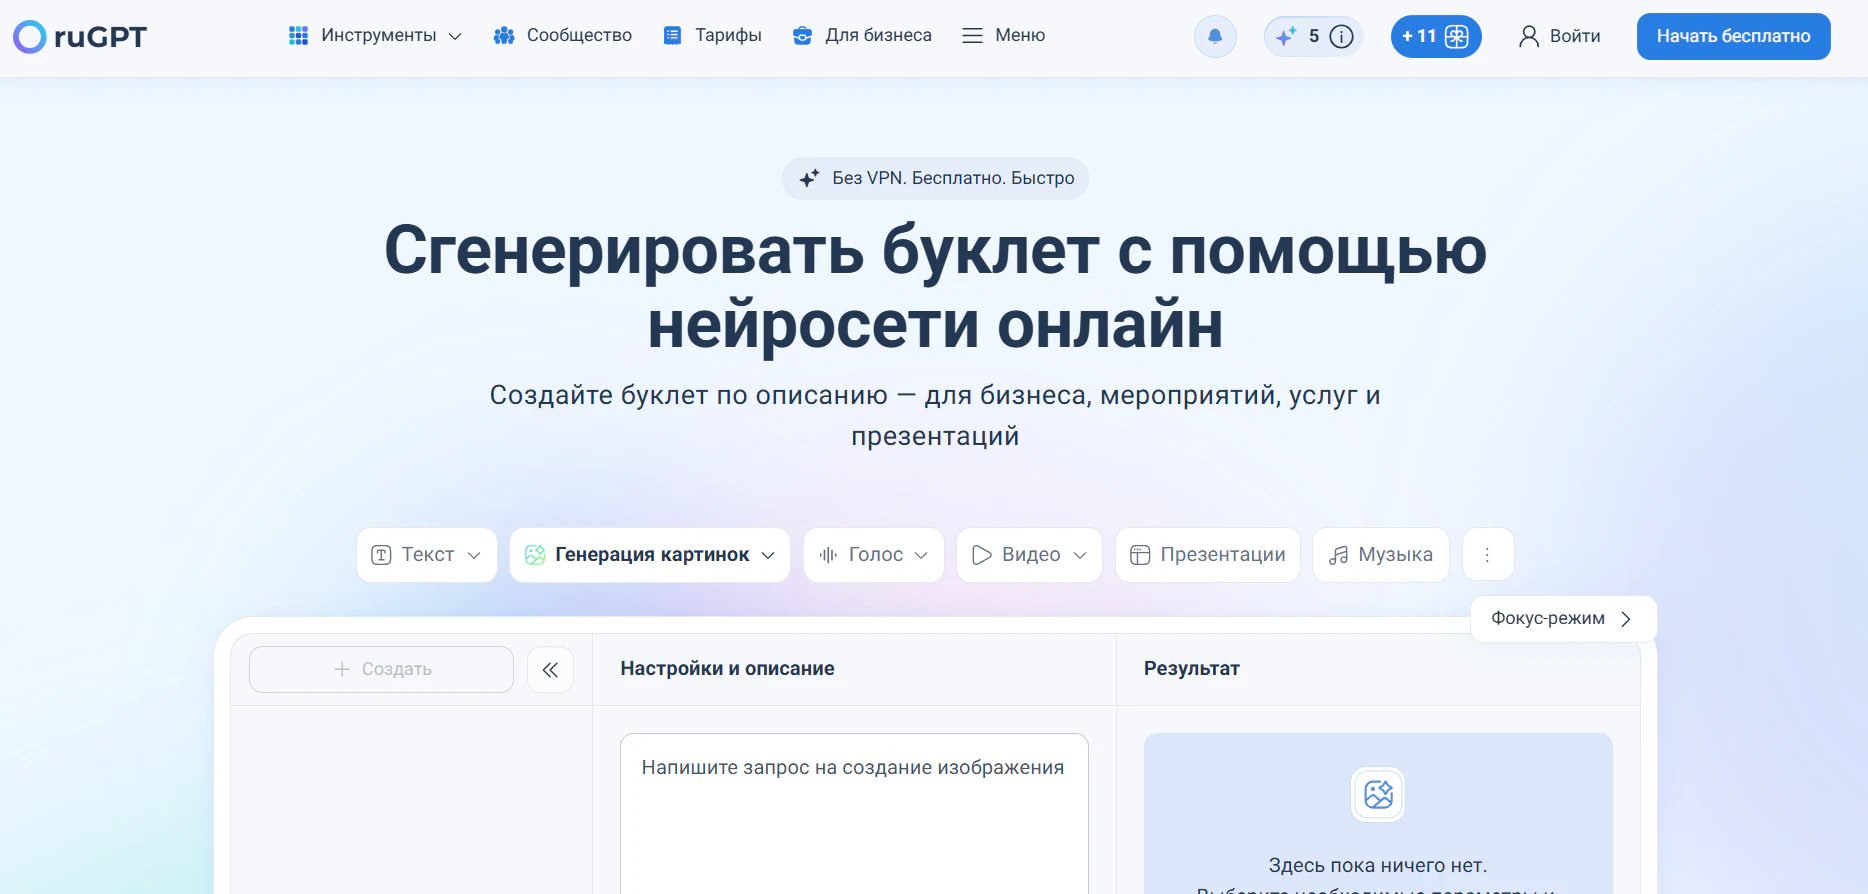Click the Войти login link
Viewport: 1868px width, 894px height.
coord(1575,37)
